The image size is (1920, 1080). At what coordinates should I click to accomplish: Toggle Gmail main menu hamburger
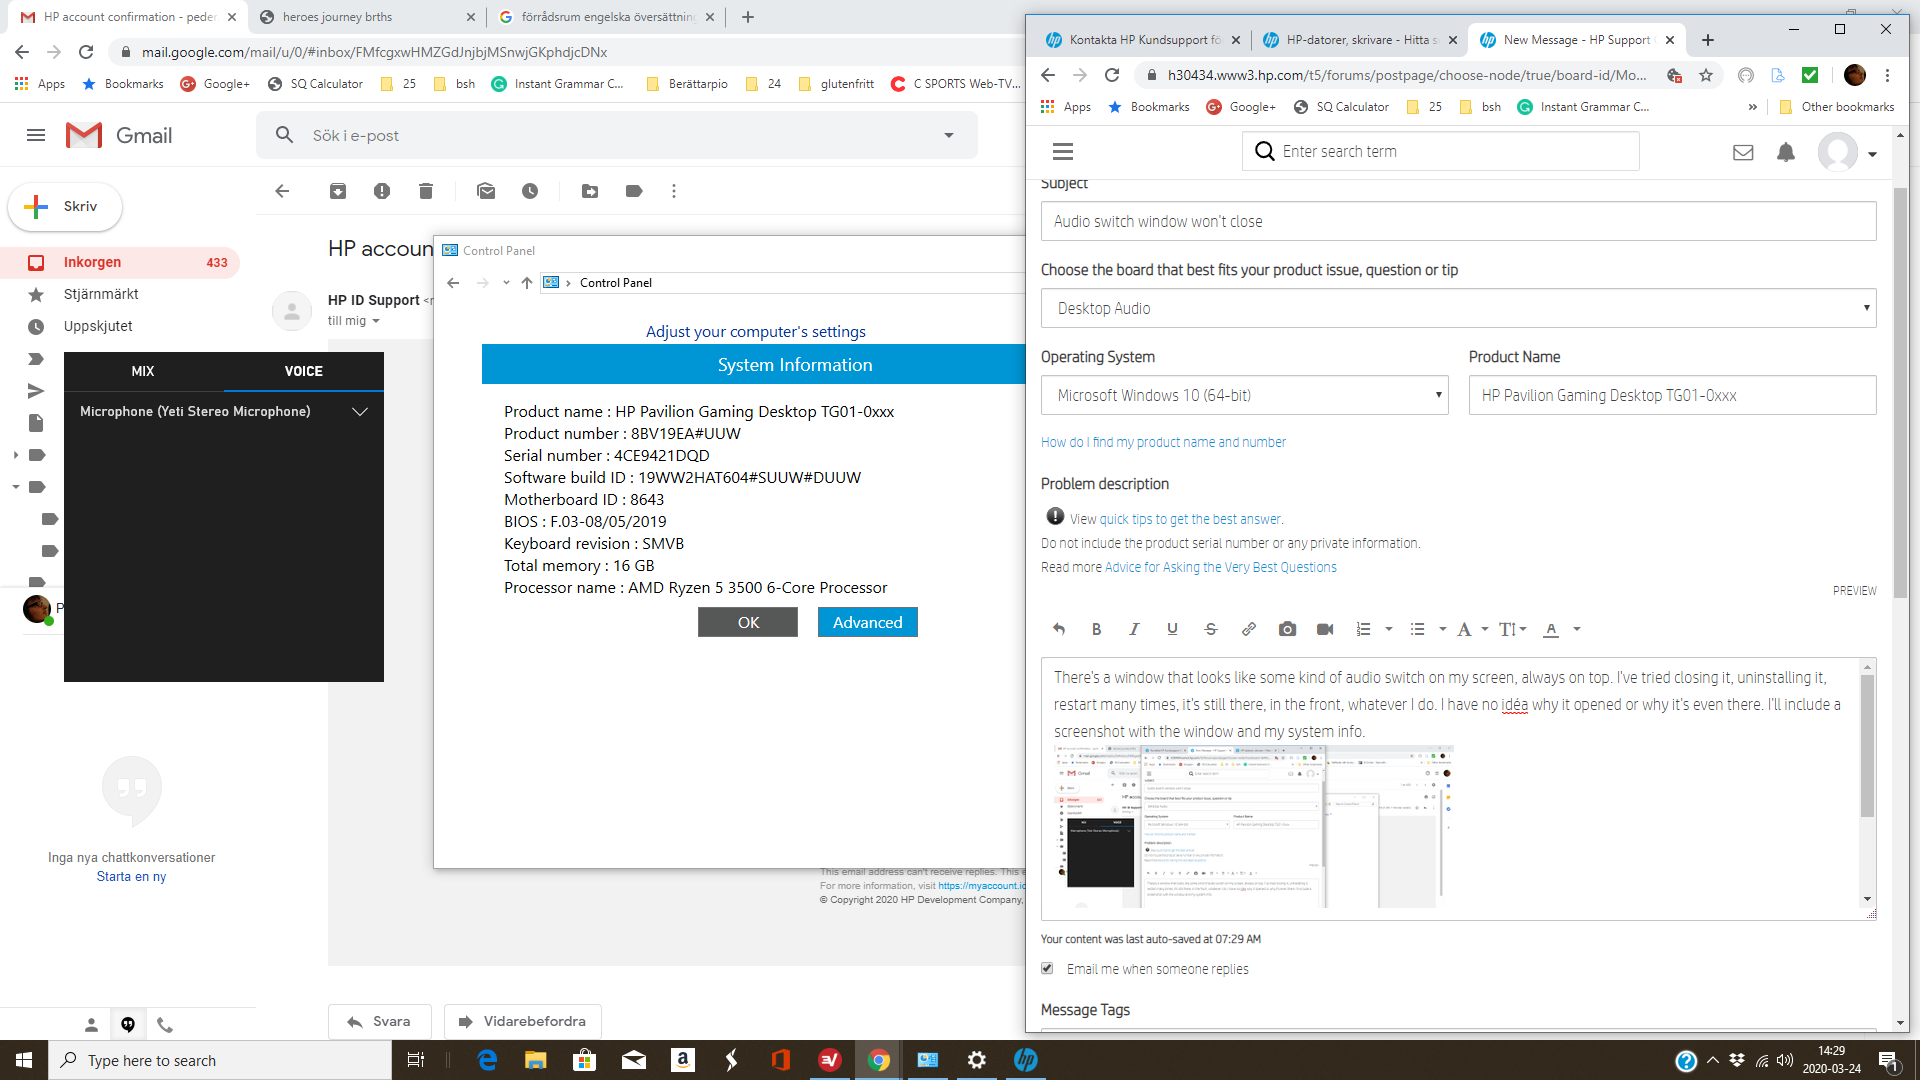click(x=36, y=135)
